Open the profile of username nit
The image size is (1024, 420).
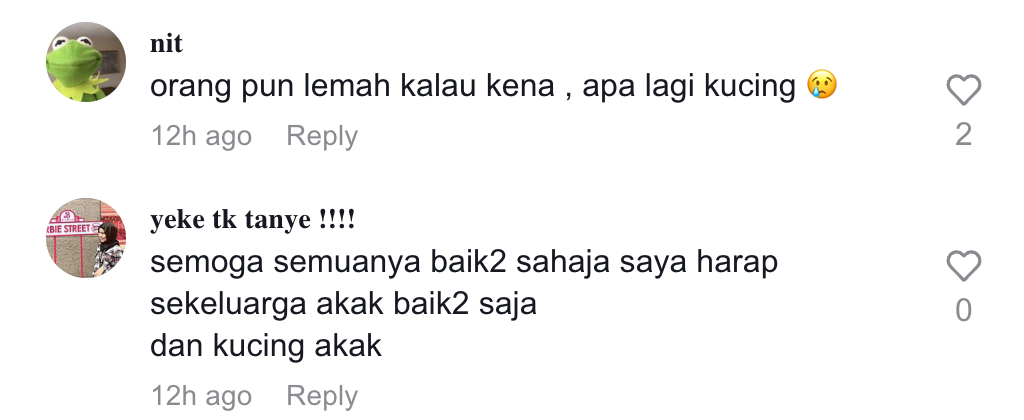point(167,44)
